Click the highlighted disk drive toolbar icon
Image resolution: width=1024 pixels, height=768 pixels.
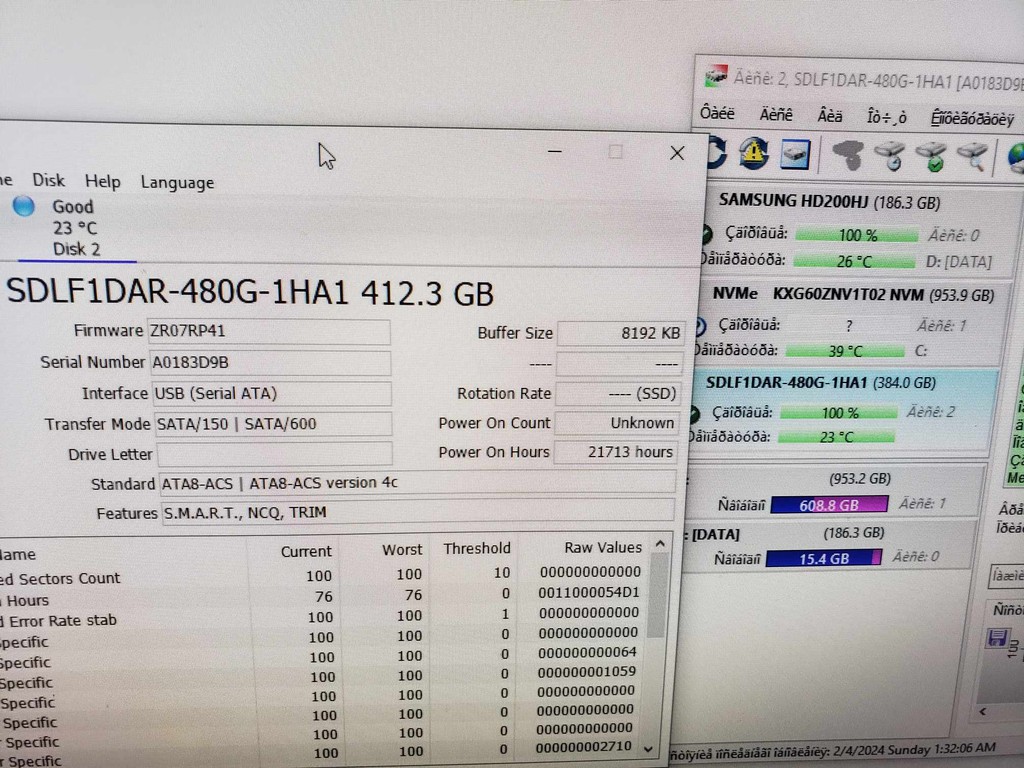[x=795, y=155]
